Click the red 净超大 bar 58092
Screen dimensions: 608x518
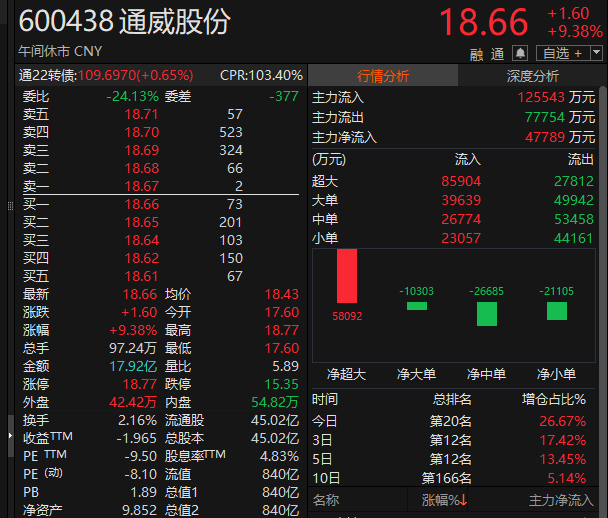click(x=347, y=276)
